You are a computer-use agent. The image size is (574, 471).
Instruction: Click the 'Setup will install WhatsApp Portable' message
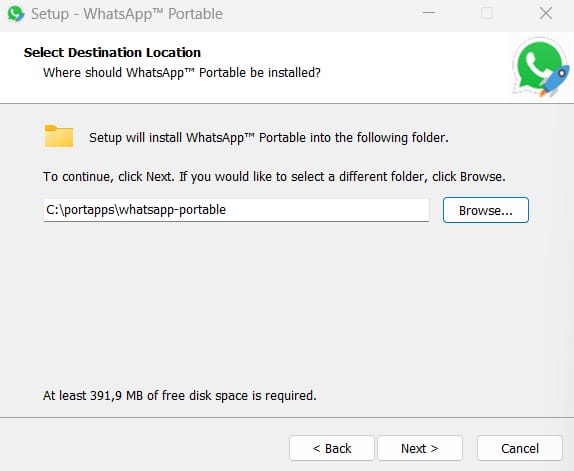(269, 138)
